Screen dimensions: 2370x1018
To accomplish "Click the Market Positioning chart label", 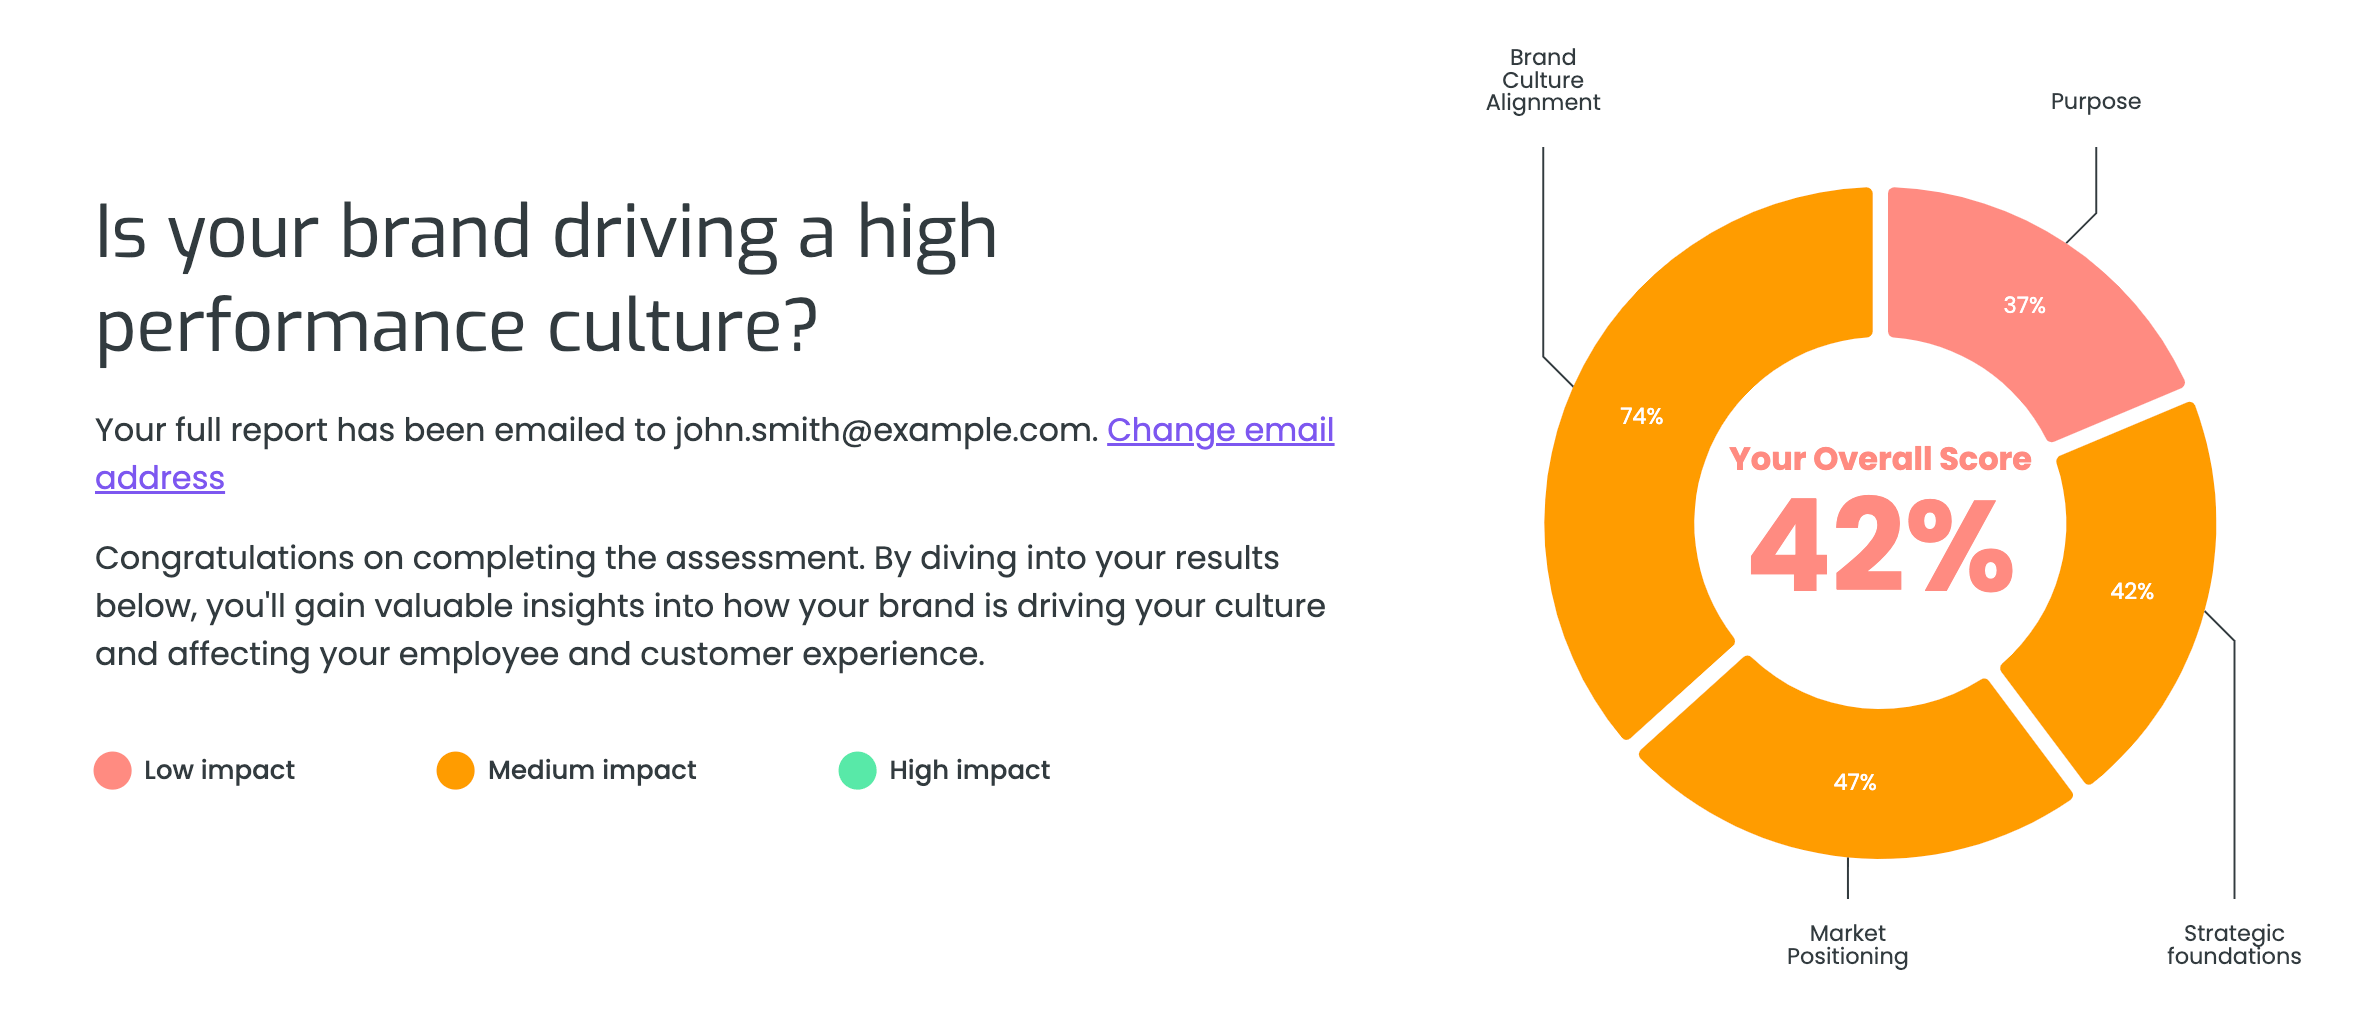I will (x=1848, y=945).
